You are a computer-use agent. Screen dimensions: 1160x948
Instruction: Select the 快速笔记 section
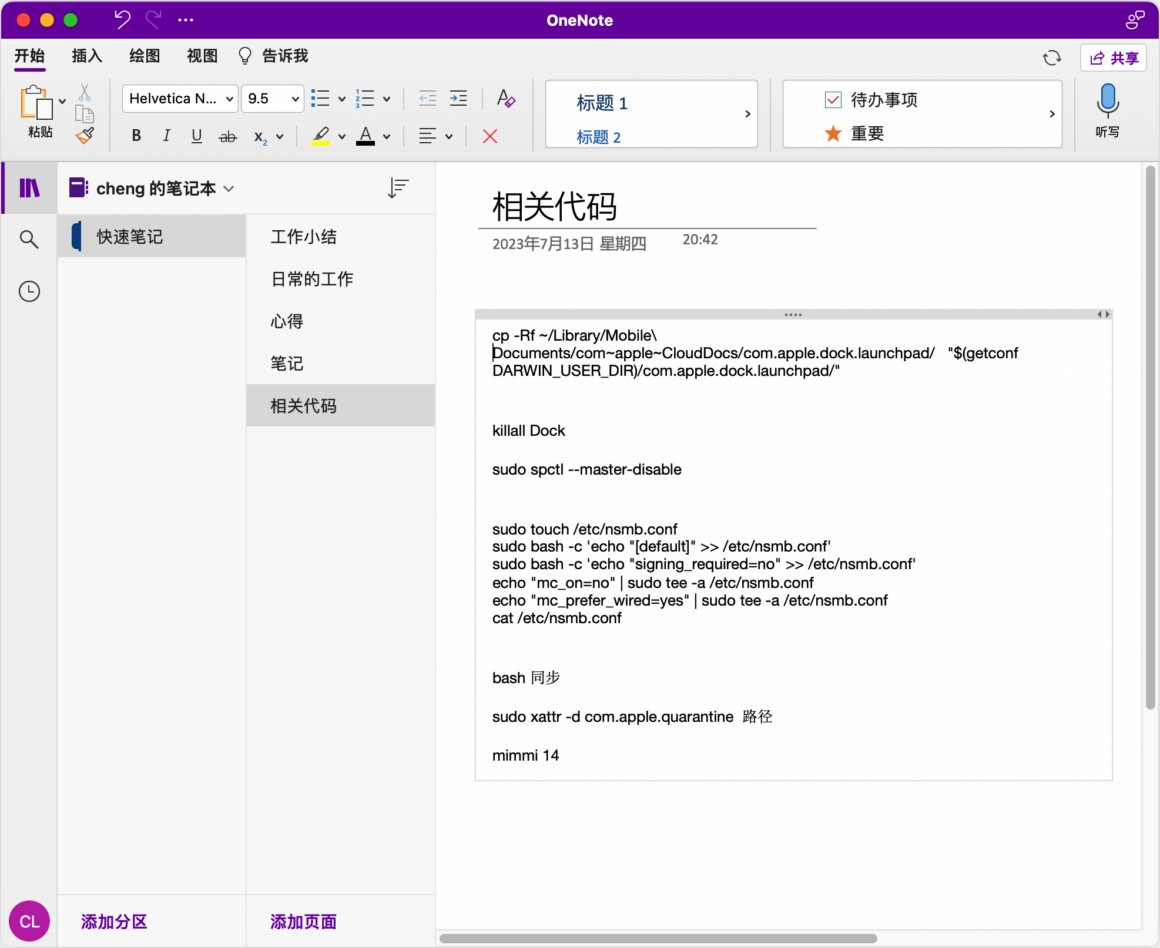pos(152,237)
